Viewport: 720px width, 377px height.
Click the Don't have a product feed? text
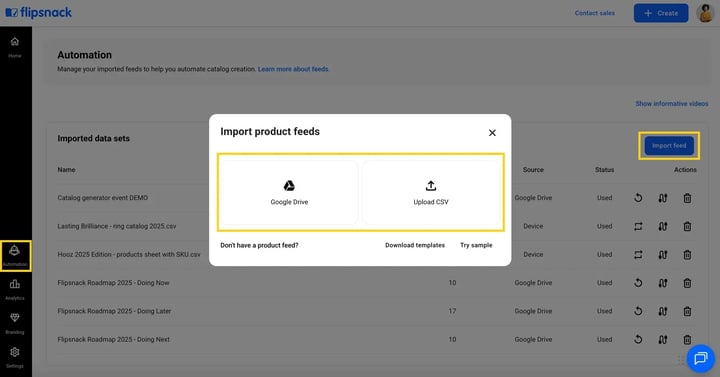259,245
